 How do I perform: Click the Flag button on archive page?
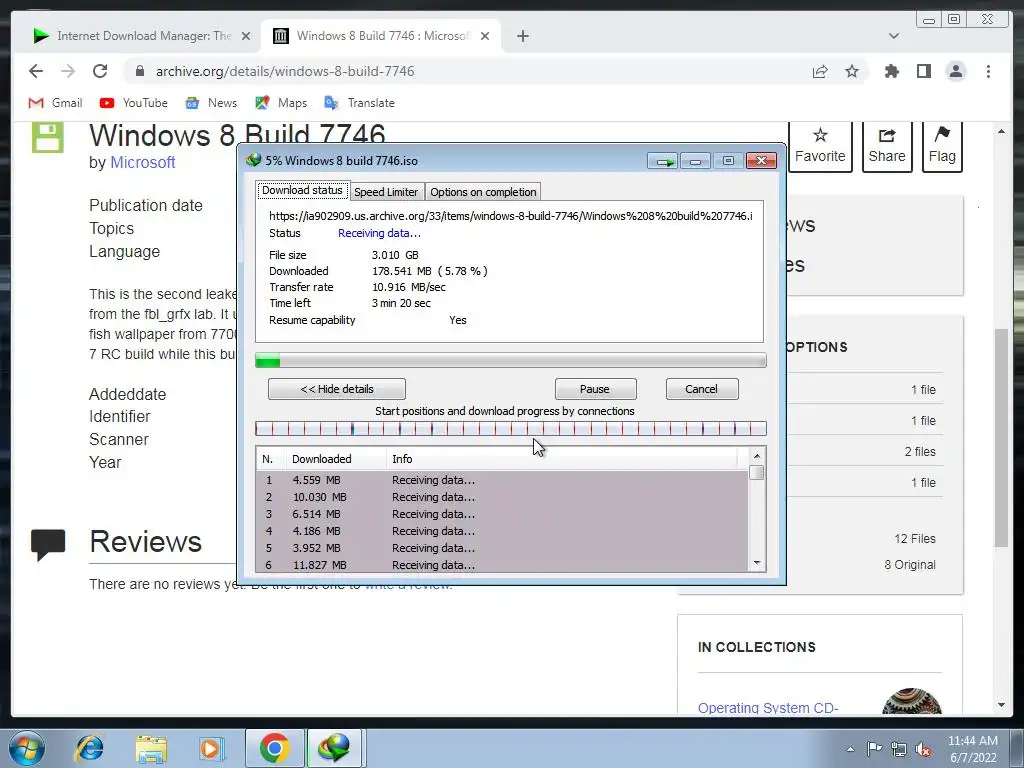coord(942,146)
